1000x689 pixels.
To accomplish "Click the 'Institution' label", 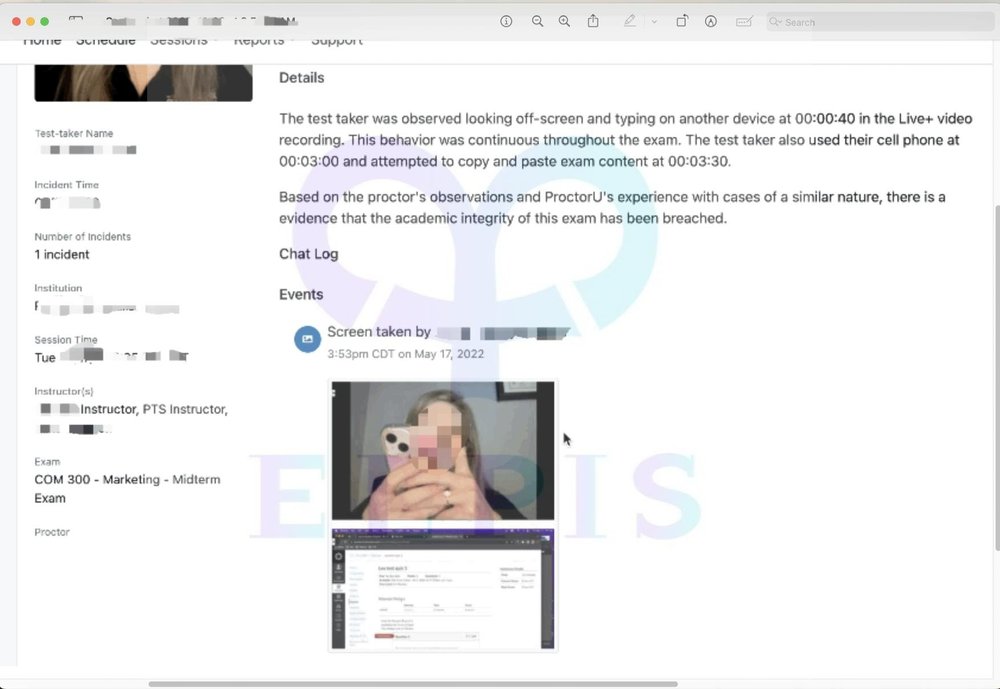I will pos(58,288).
